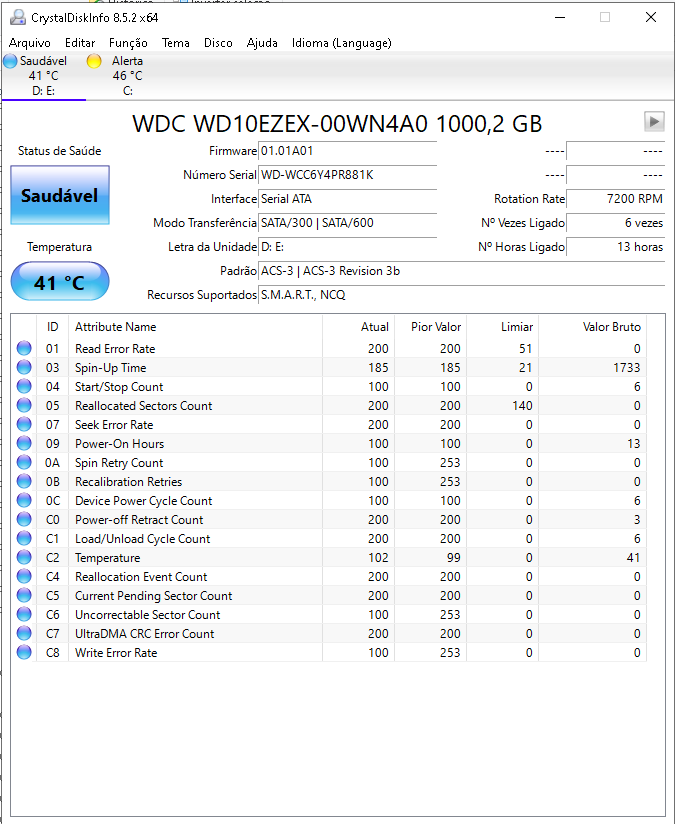Viewport: 675px width, 824px height.
Task: Click the status orb beside Current Pending Sector Count
Action: pos(24,595)
